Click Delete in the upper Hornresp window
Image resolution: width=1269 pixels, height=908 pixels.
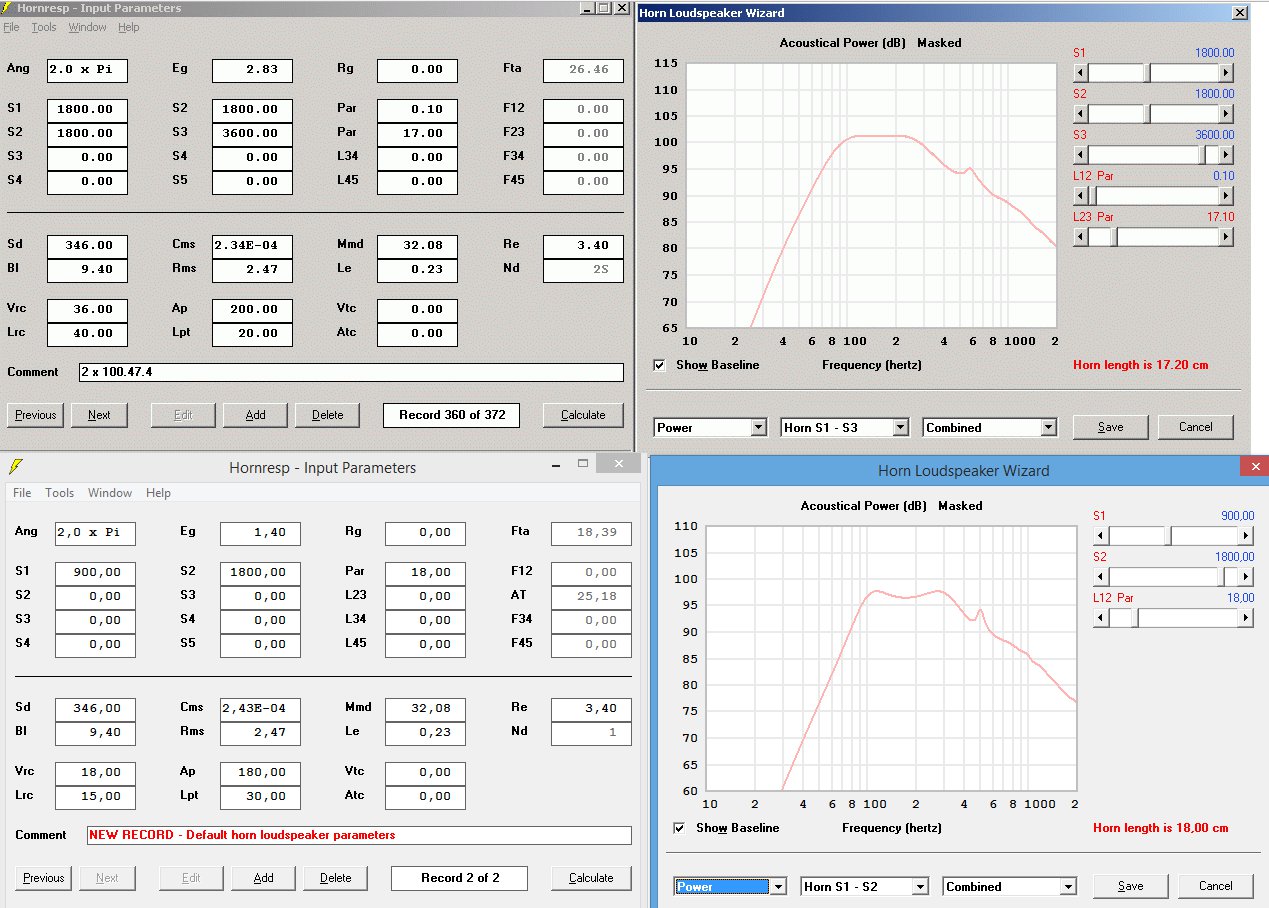click(327, 415)
